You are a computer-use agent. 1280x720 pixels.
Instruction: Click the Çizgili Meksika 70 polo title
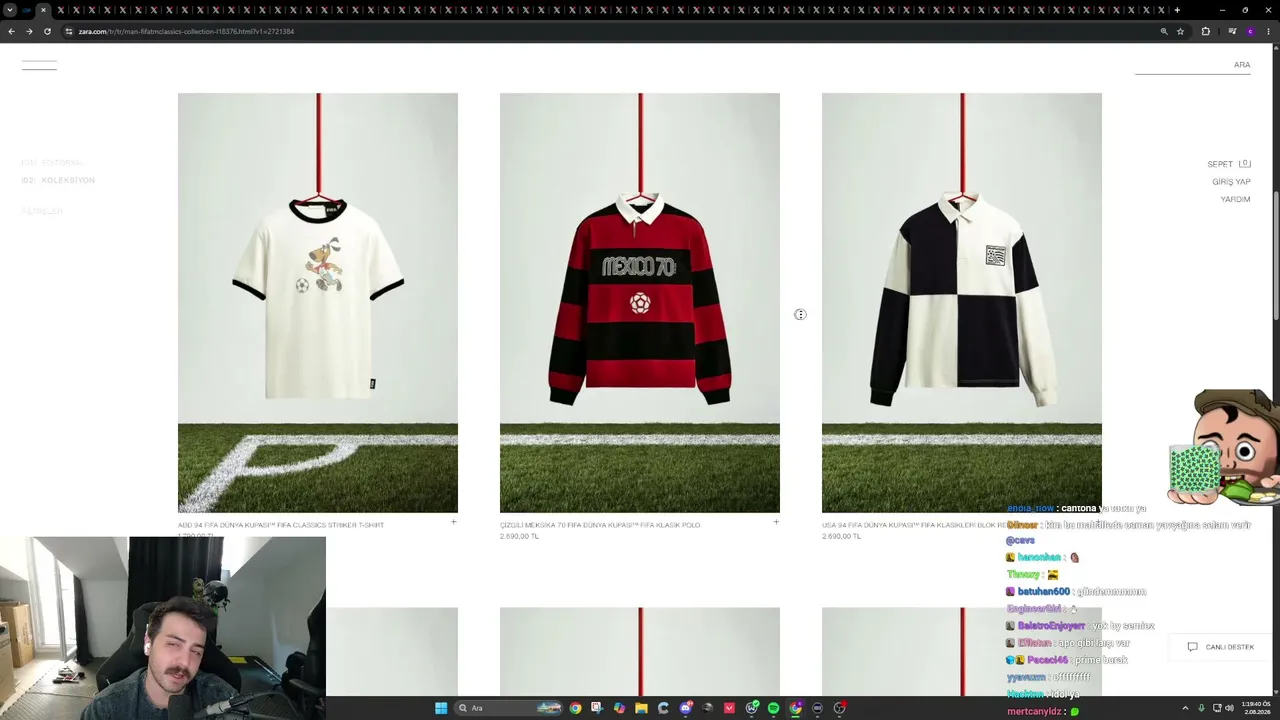600,525
